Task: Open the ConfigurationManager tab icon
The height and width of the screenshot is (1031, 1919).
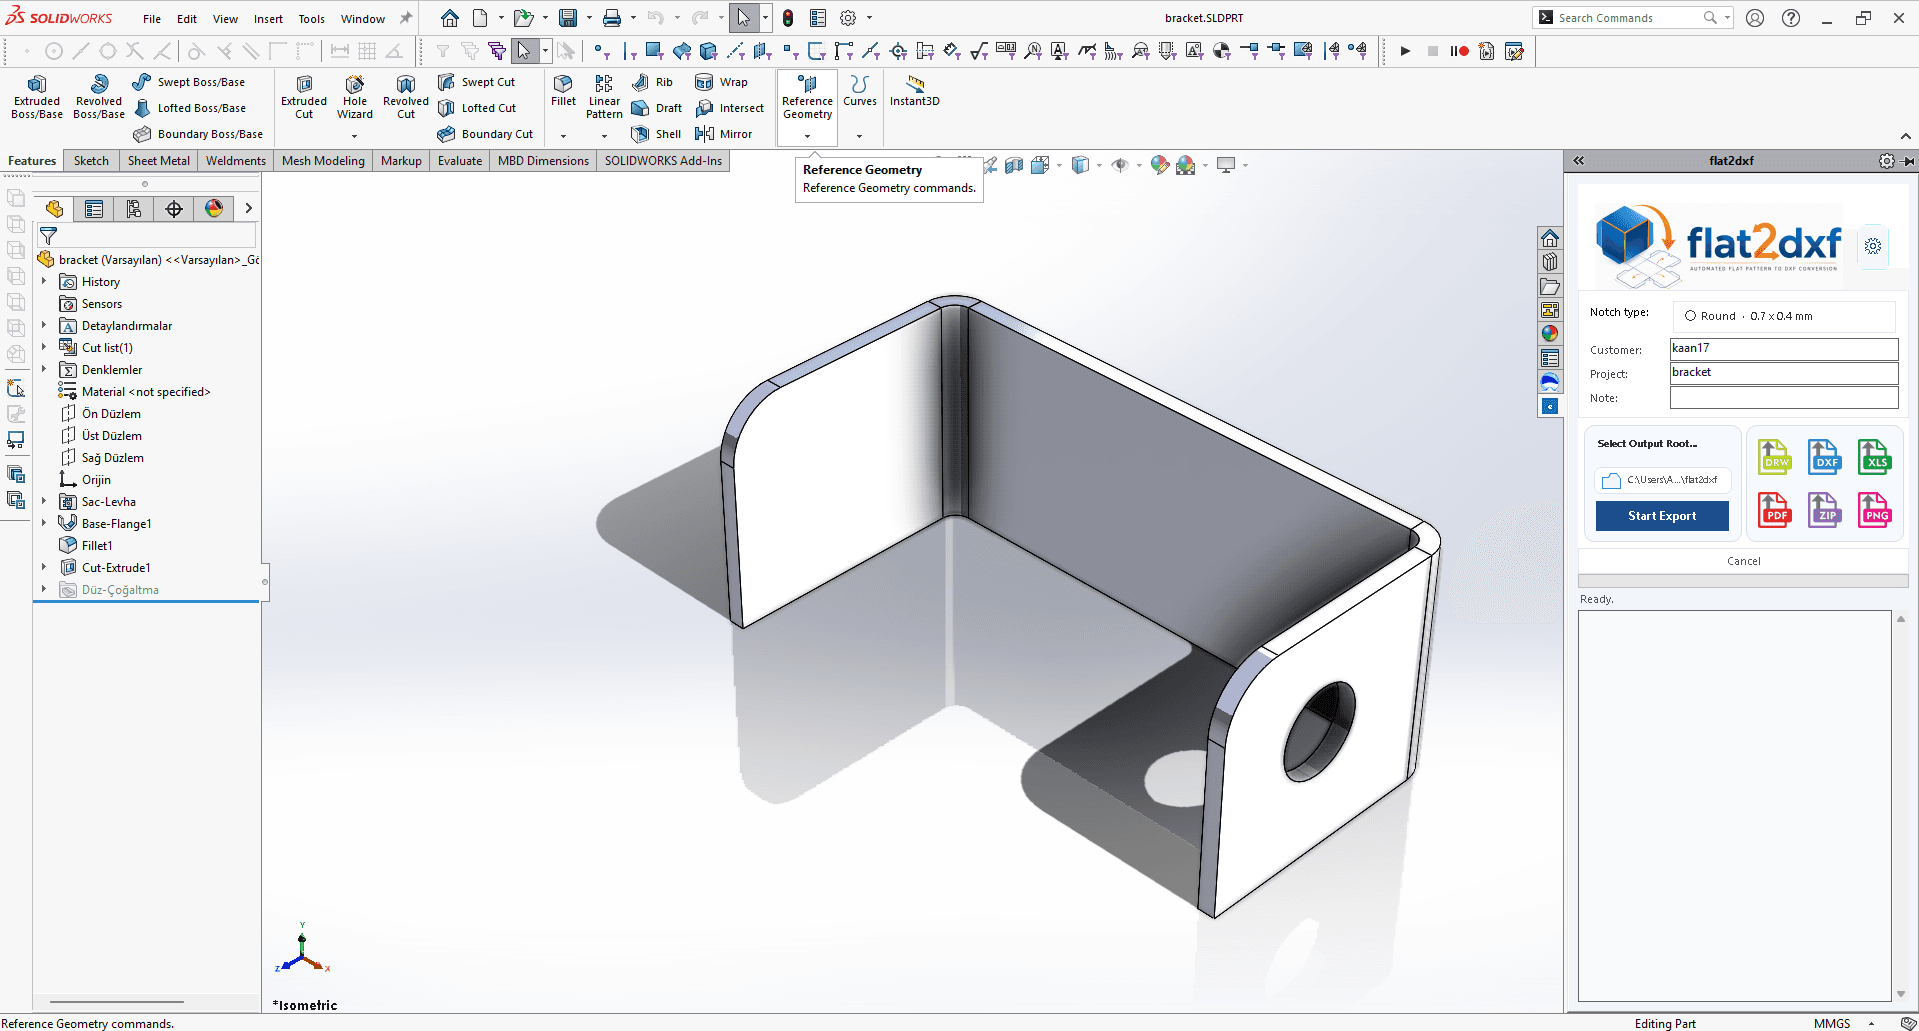Action: click(x=134, y=208)
